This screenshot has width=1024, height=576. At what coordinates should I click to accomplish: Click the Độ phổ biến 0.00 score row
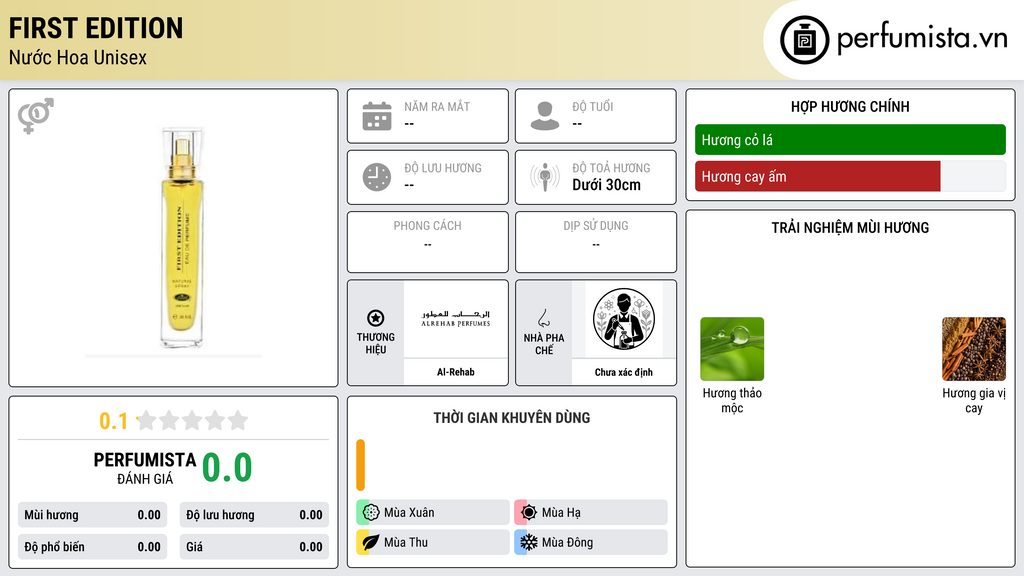point(92,547)
